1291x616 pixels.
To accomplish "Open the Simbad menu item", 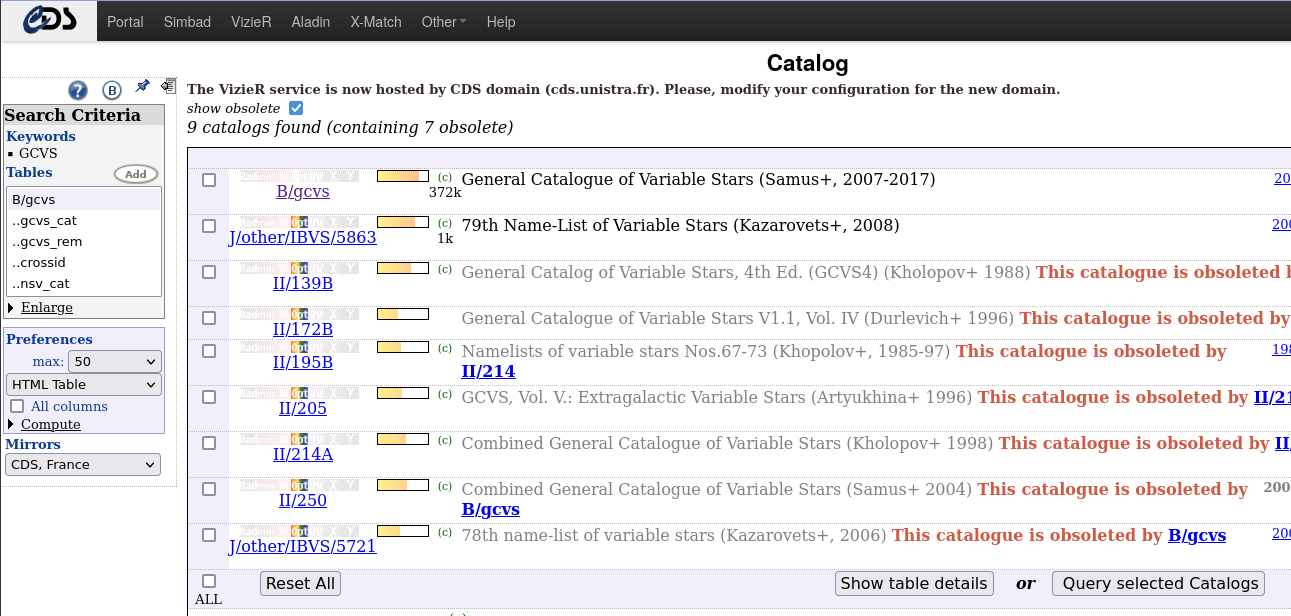I will point(187,21).
